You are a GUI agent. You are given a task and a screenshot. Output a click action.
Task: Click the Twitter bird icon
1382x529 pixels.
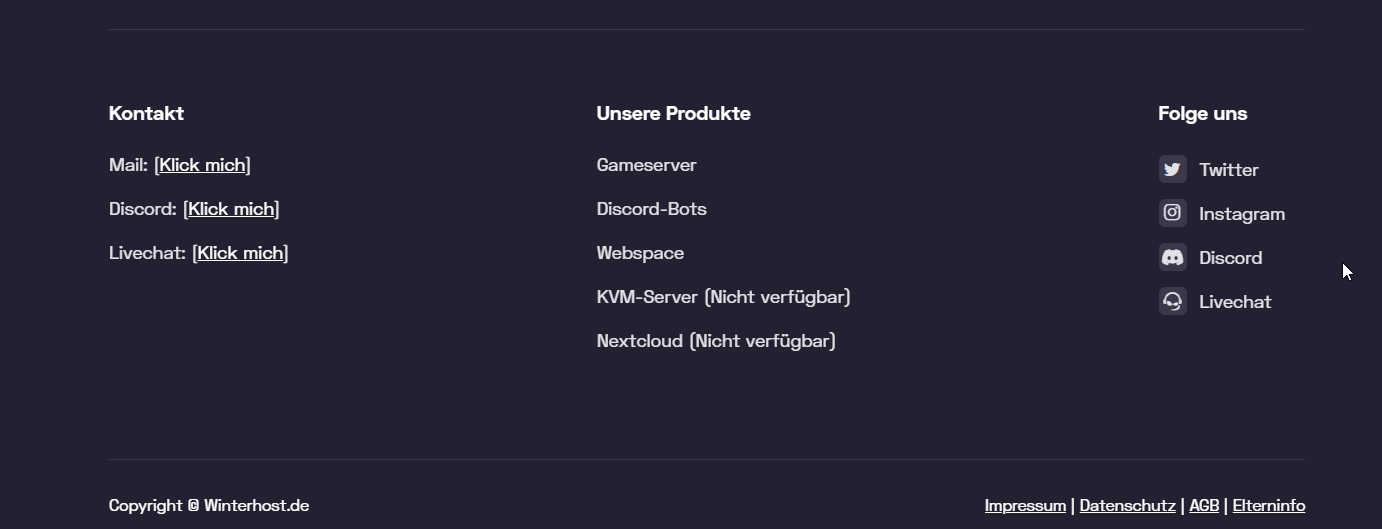(1172, 169)
